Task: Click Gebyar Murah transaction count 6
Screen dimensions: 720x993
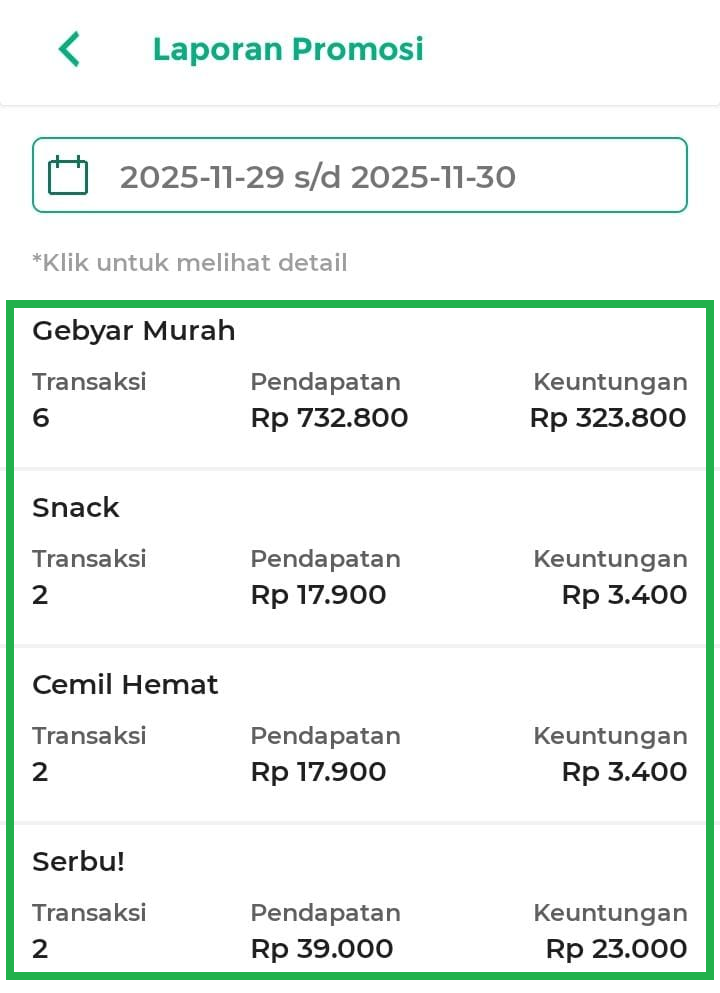Action: coord(41,418)
